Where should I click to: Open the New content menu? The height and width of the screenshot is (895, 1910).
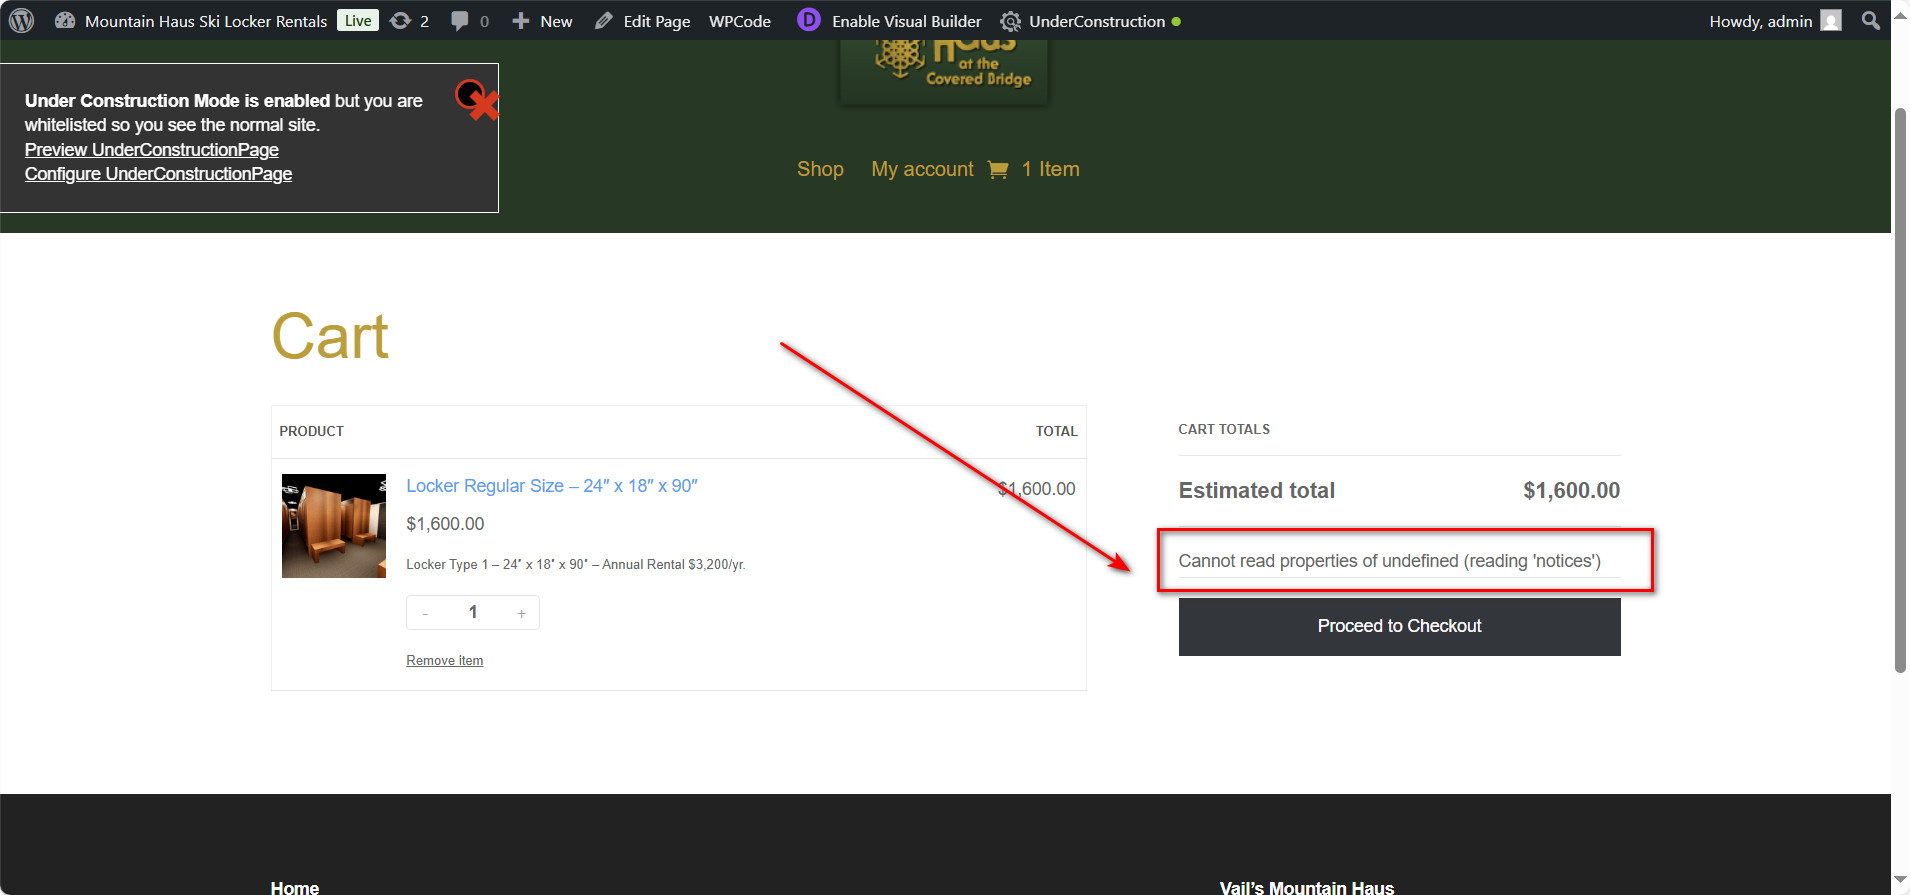tap(556, 21)
